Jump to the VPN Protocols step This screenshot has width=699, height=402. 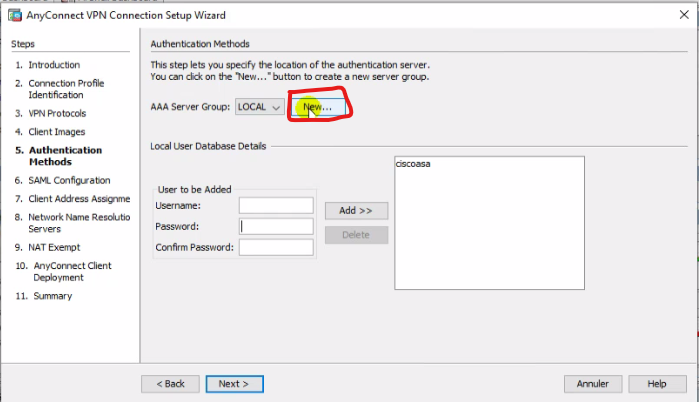(x=57, y=113)
